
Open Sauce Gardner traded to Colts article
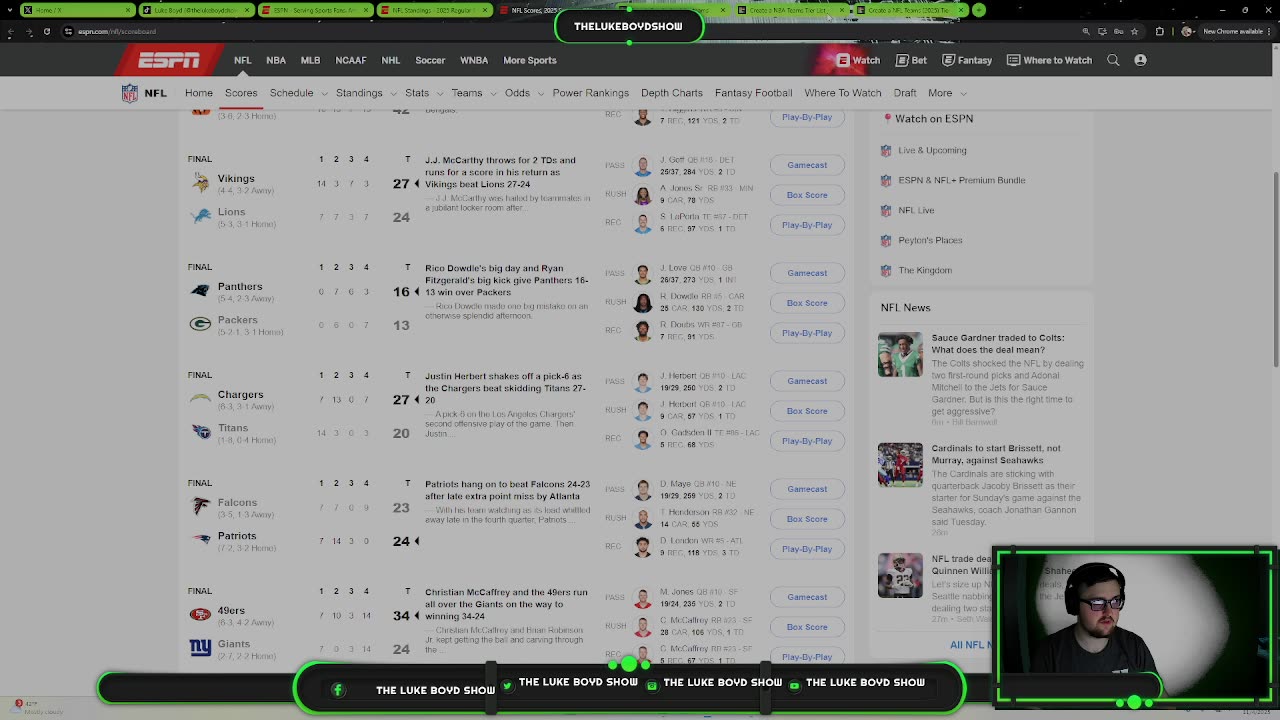tap(998, 344)
